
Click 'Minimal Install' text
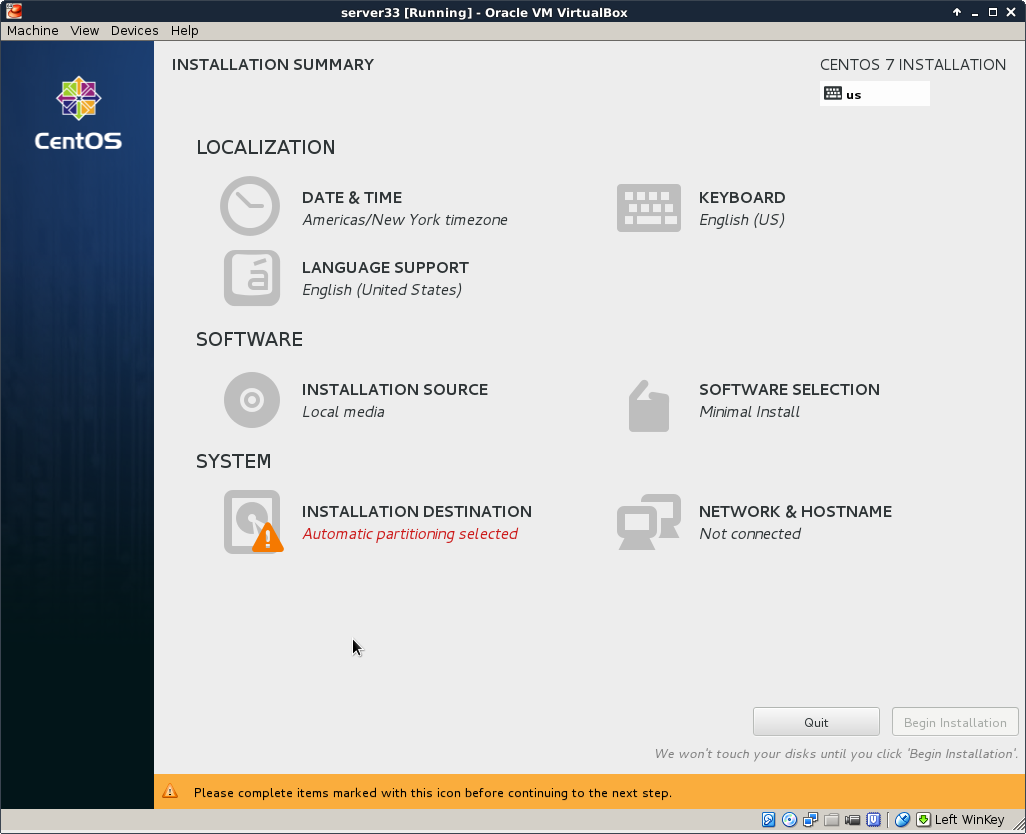pos(749,411)
